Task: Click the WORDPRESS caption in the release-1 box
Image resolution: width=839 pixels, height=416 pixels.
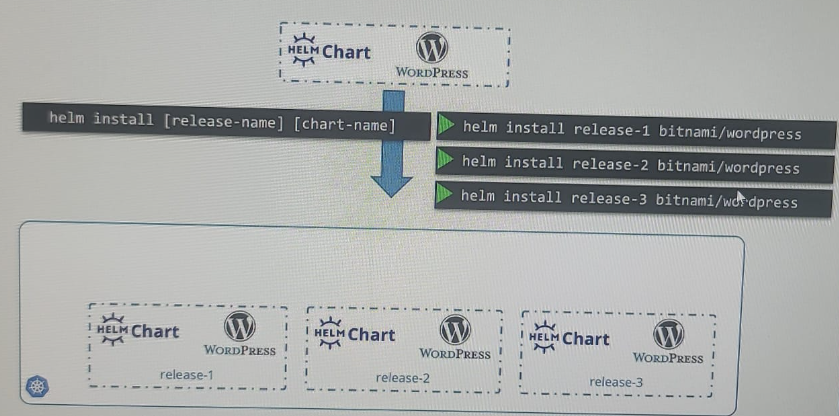Action: point(240,351)
